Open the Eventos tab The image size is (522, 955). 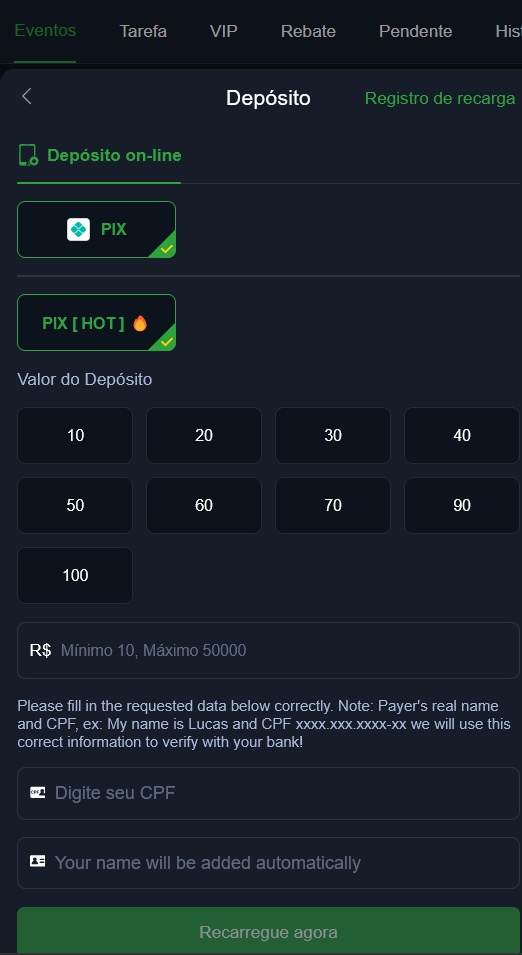45,30
